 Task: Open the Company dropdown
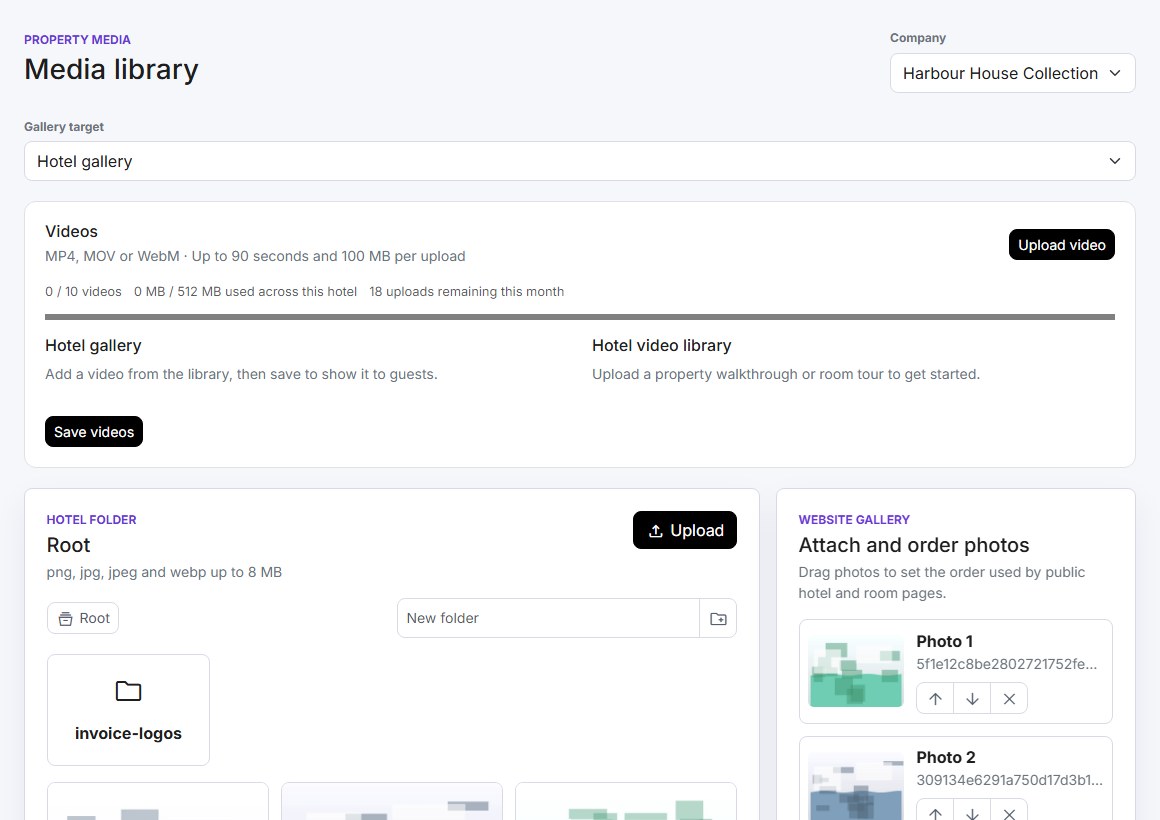1012,73
